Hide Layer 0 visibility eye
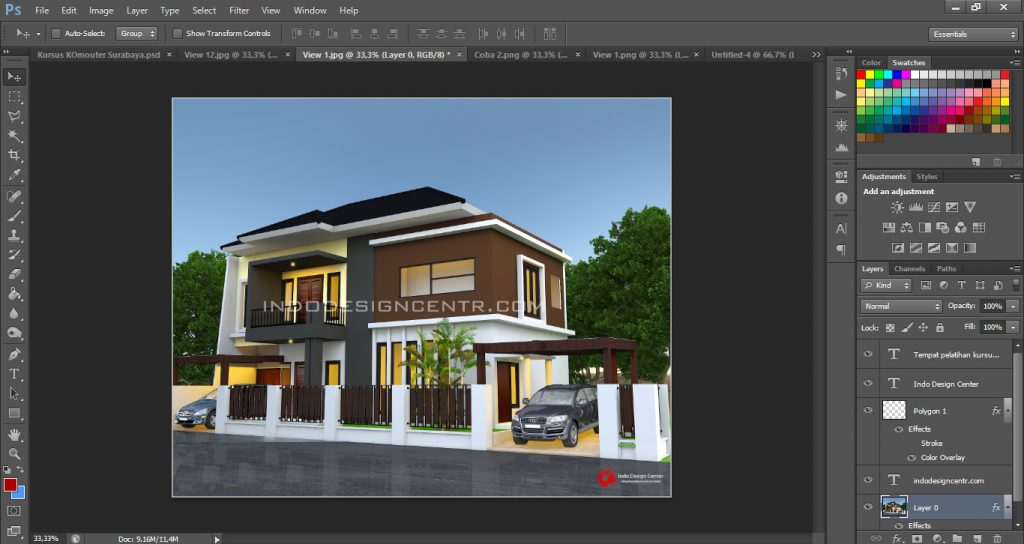 tap(868, 507)
